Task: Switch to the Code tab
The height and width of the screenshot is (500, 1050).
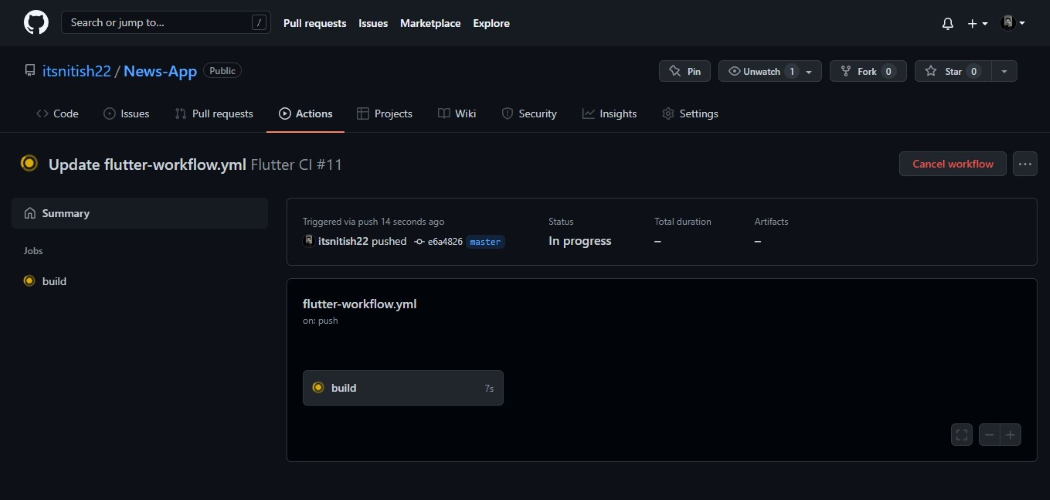Action: 58,114
